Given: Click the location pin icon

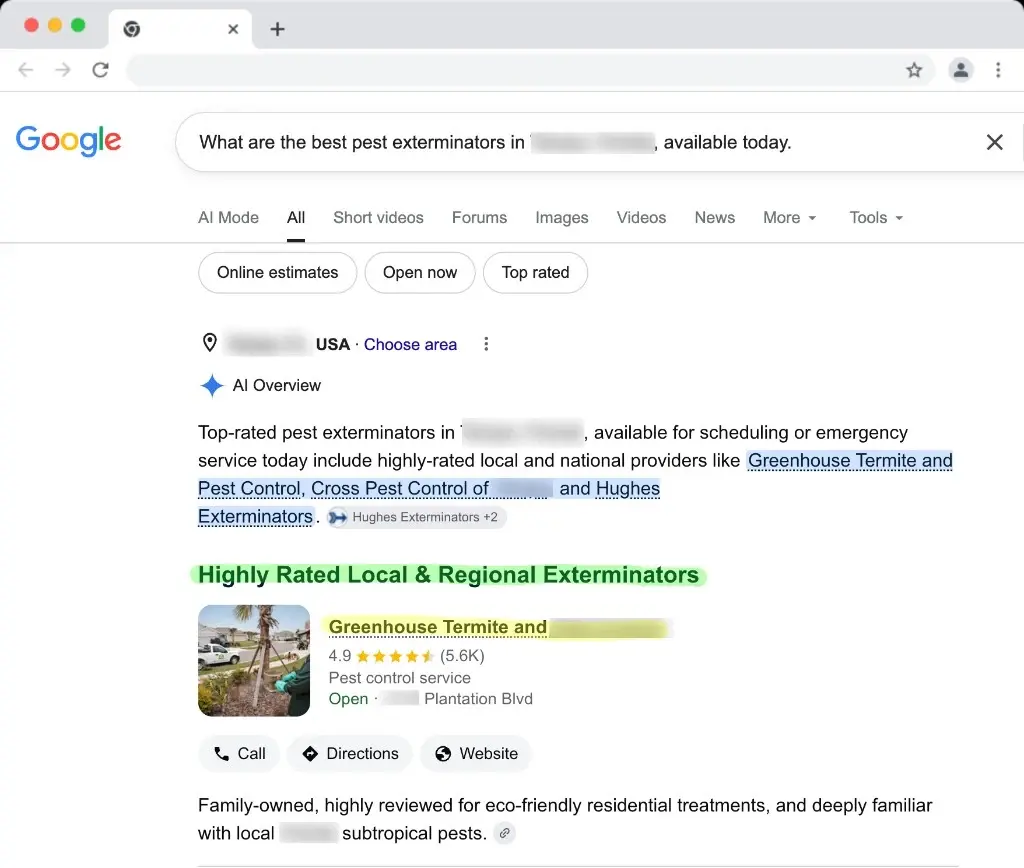Looking at the screenshot, I should pos(210,343).
